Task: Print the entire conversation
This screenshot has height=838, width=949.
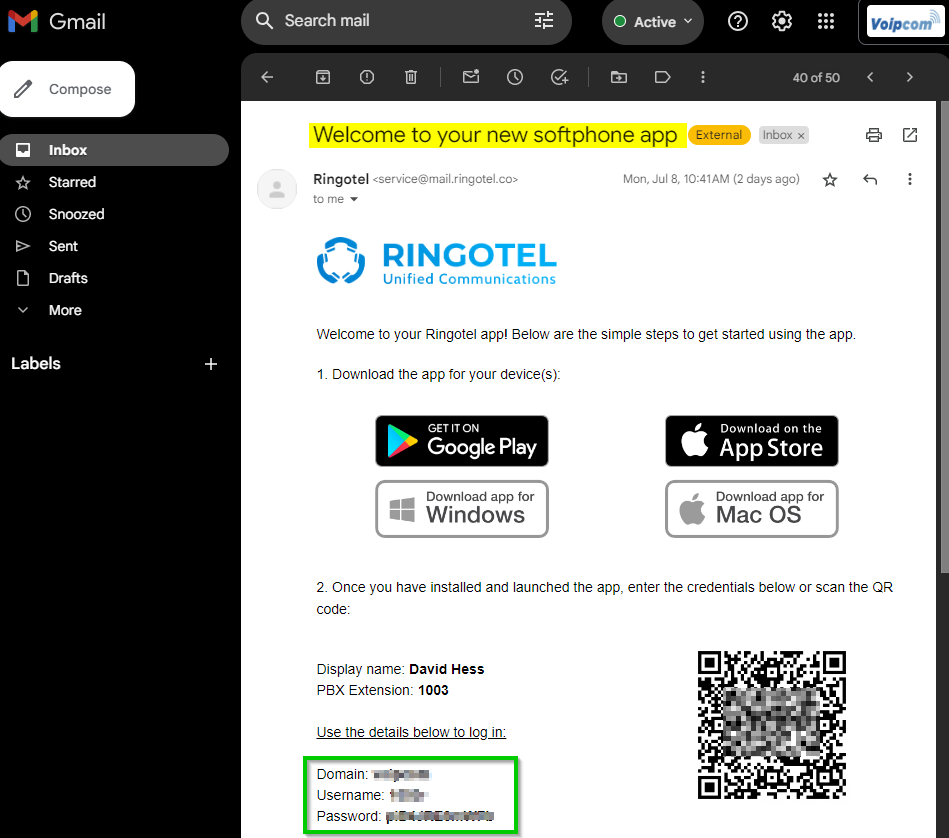Action: pos(873,135)
